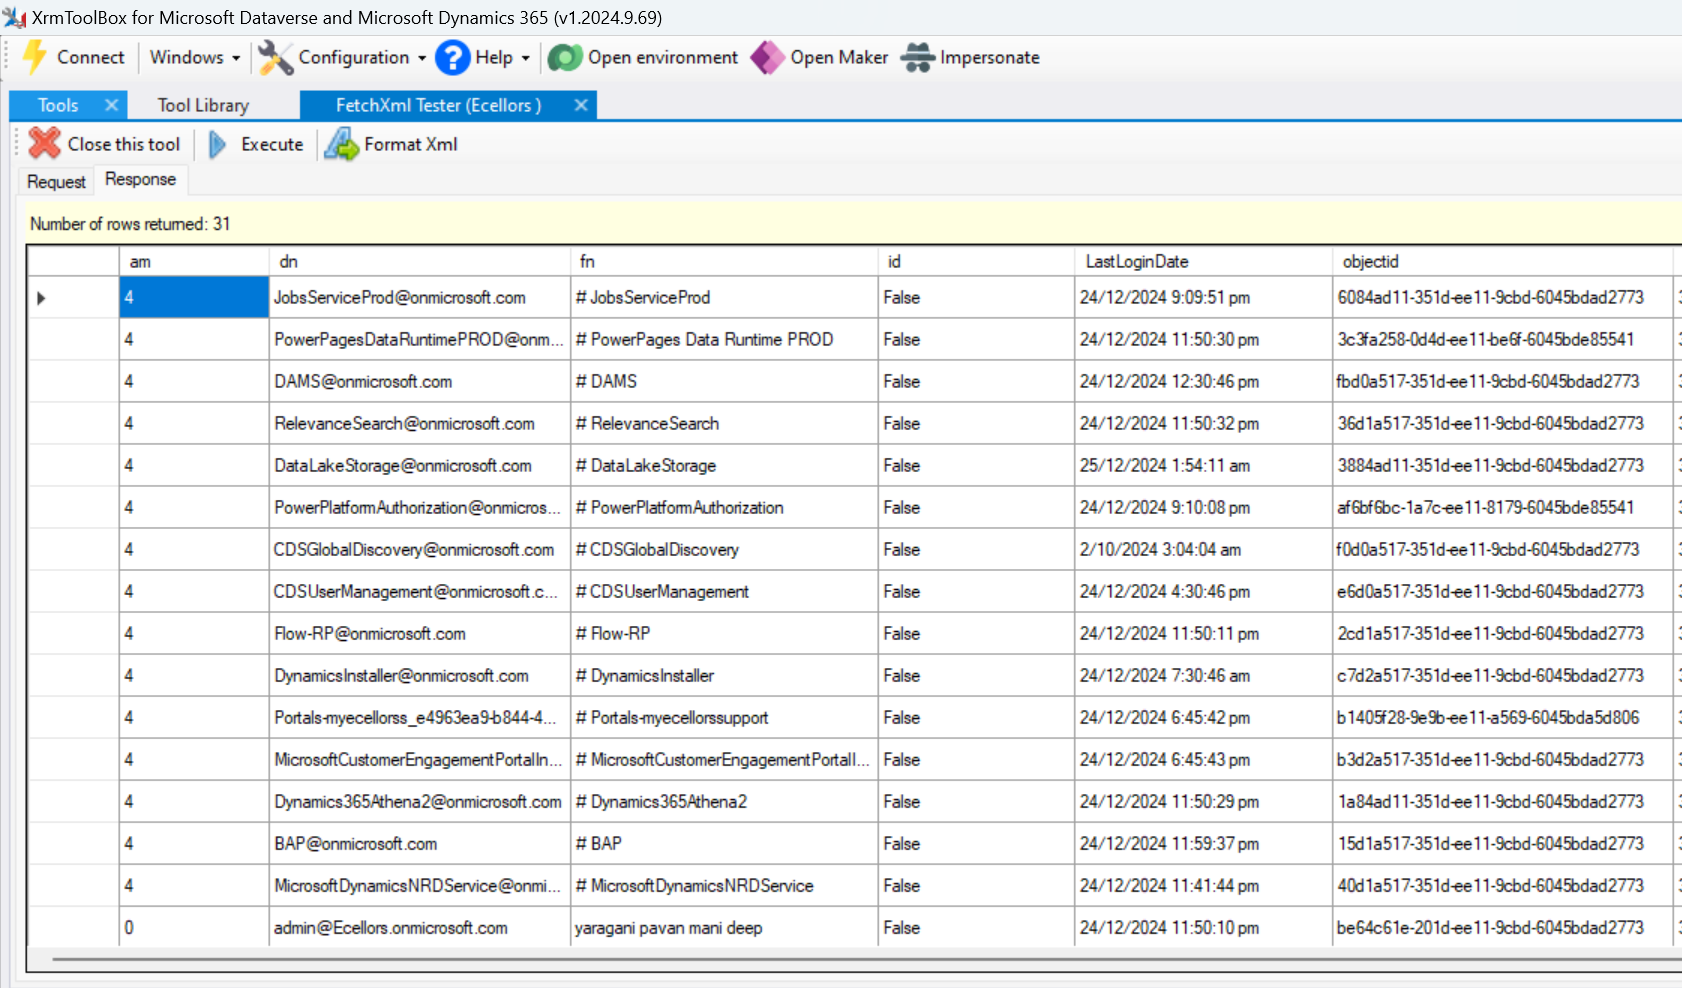Viewport: 1682px width, 988px height.
Task: Select the admin@Ecellors.onmicrosoft.com cell
Action: (391, 928)
